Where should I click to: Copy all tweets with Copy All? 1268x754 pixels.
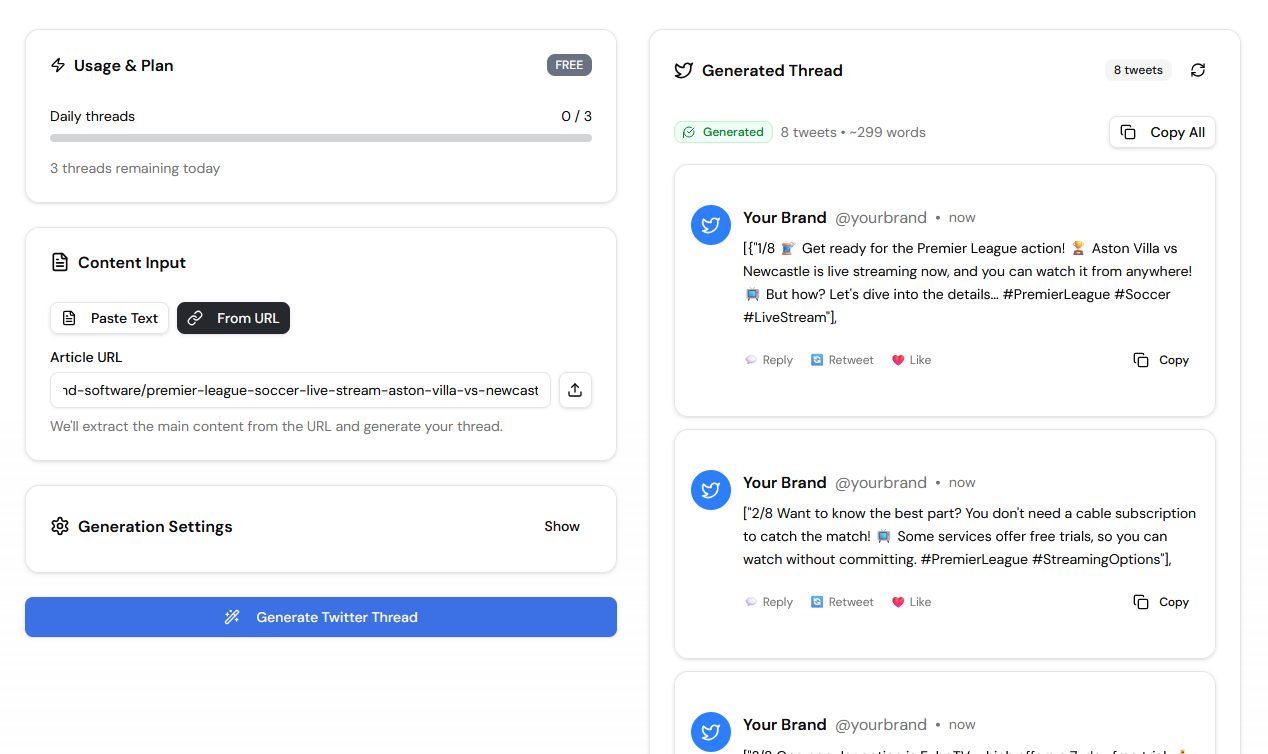(x=1162, y=132)
